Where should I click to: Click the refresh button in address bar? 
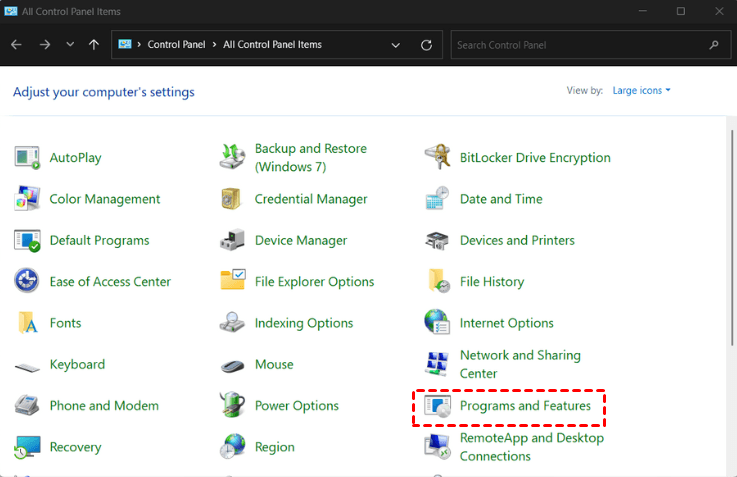pos(427,45)
